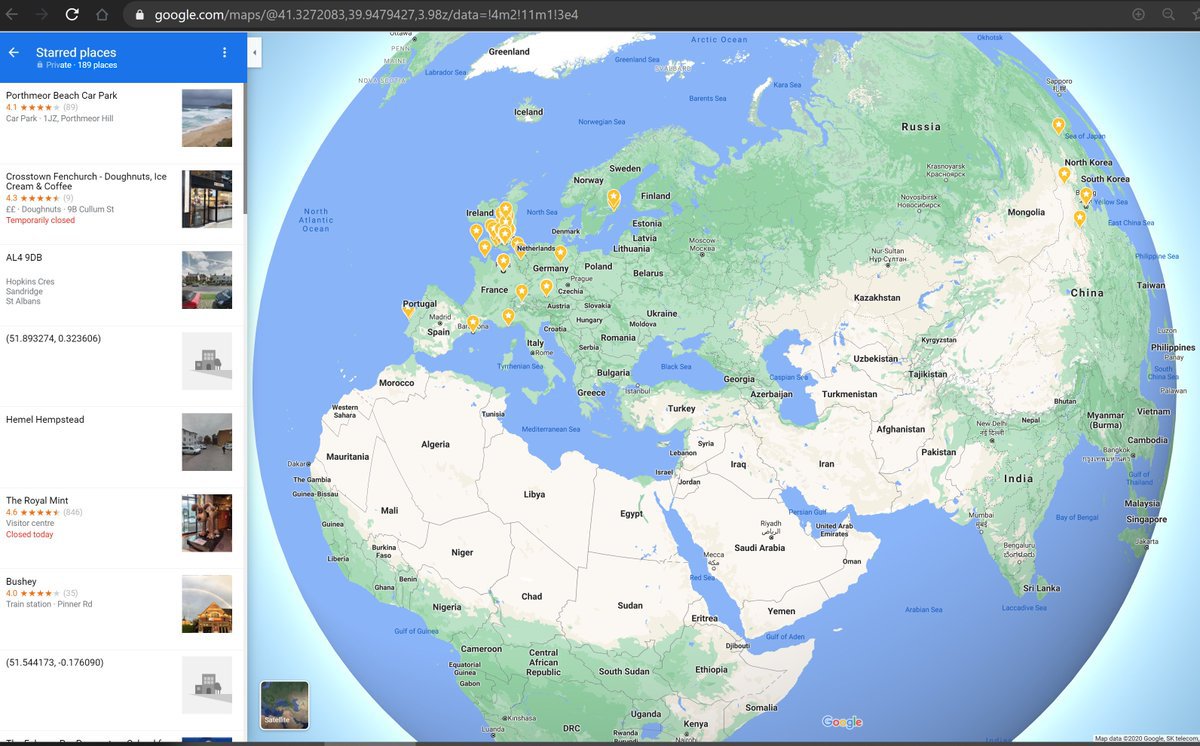Open The Royal Mint listing

coord(37,501)
